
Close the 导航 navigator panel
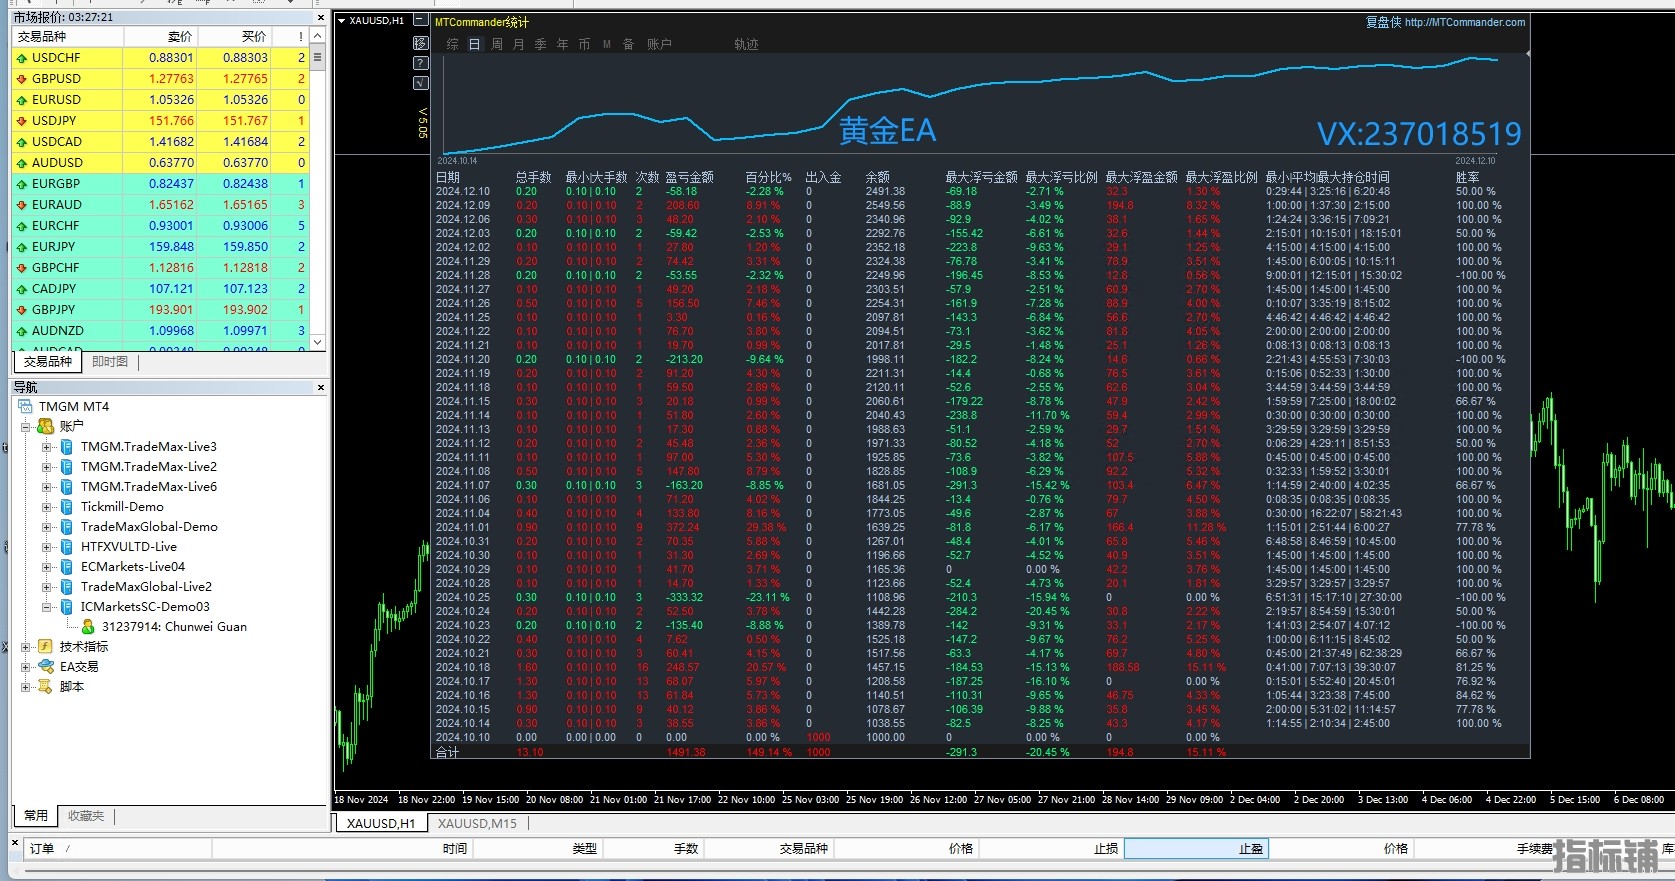point(321,387)
